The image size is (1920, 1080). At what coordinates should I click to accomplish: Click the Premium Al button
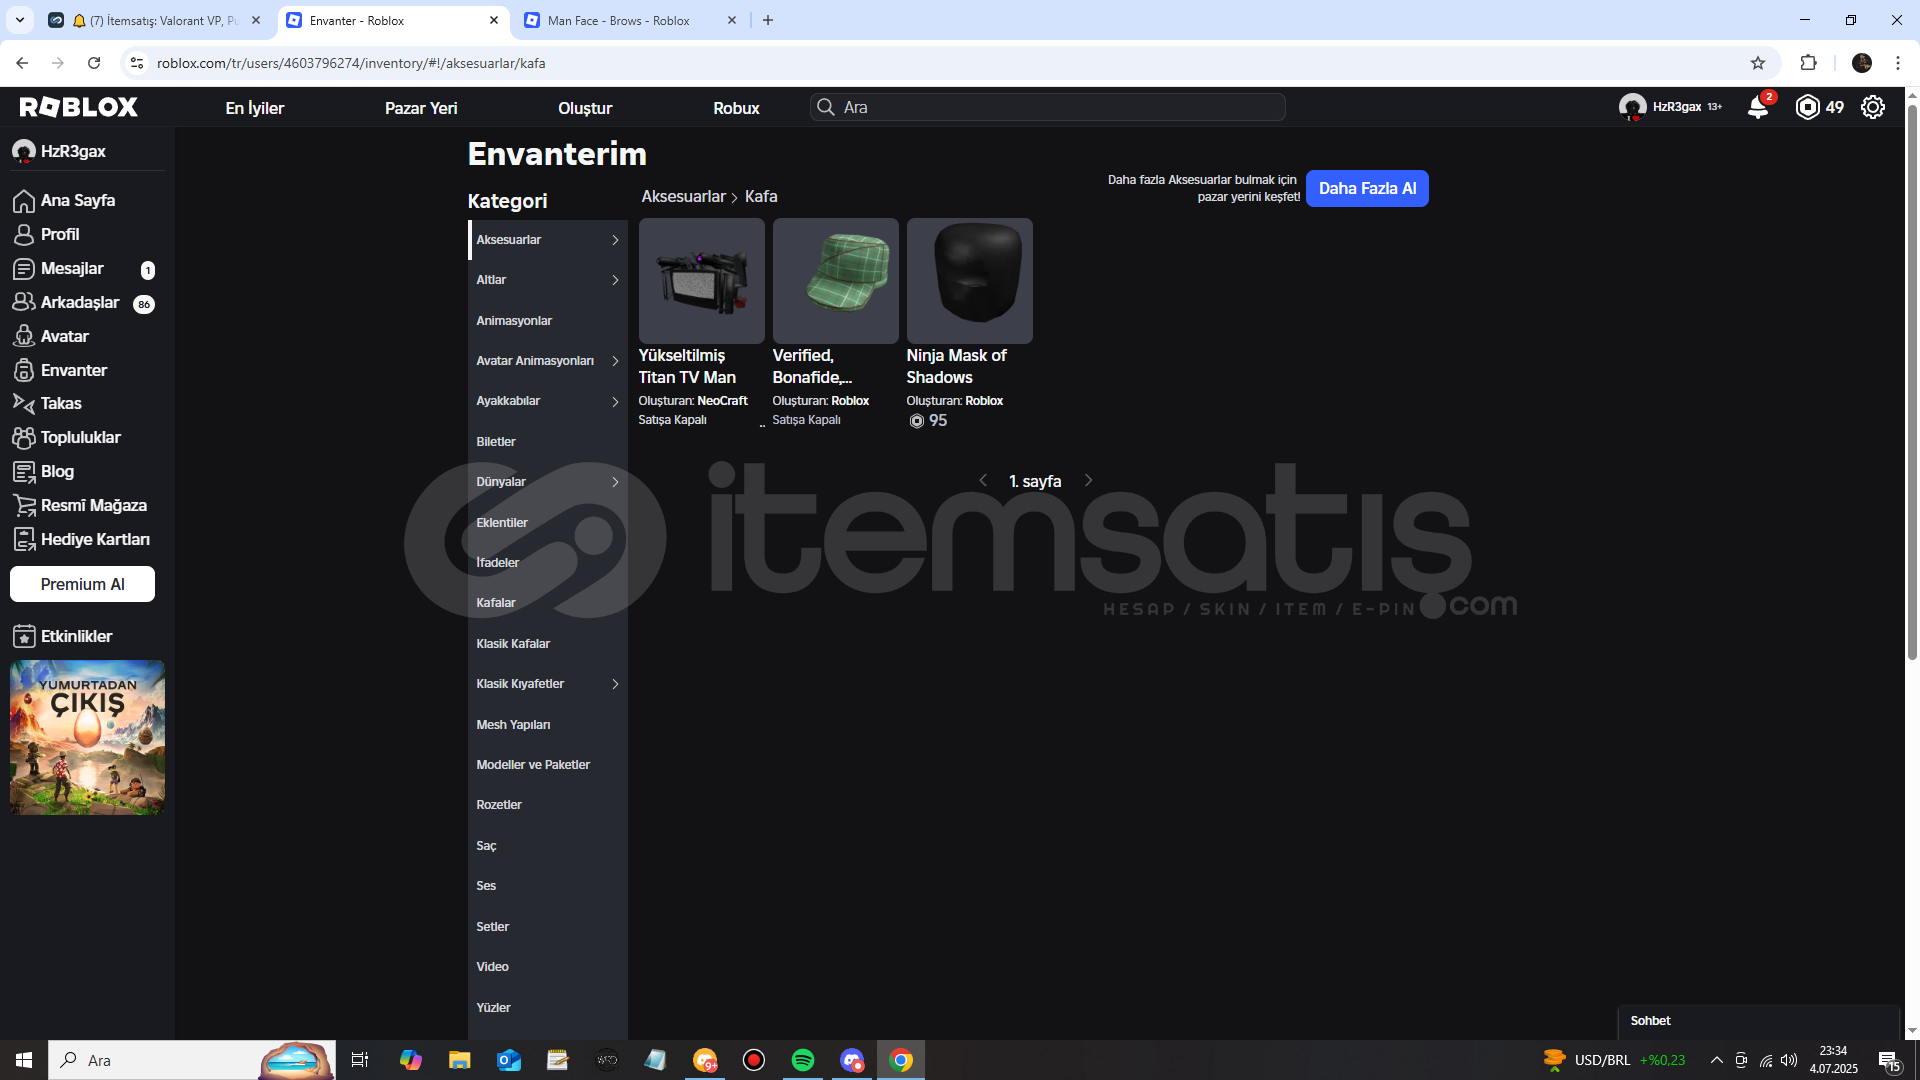pos(82,584)
